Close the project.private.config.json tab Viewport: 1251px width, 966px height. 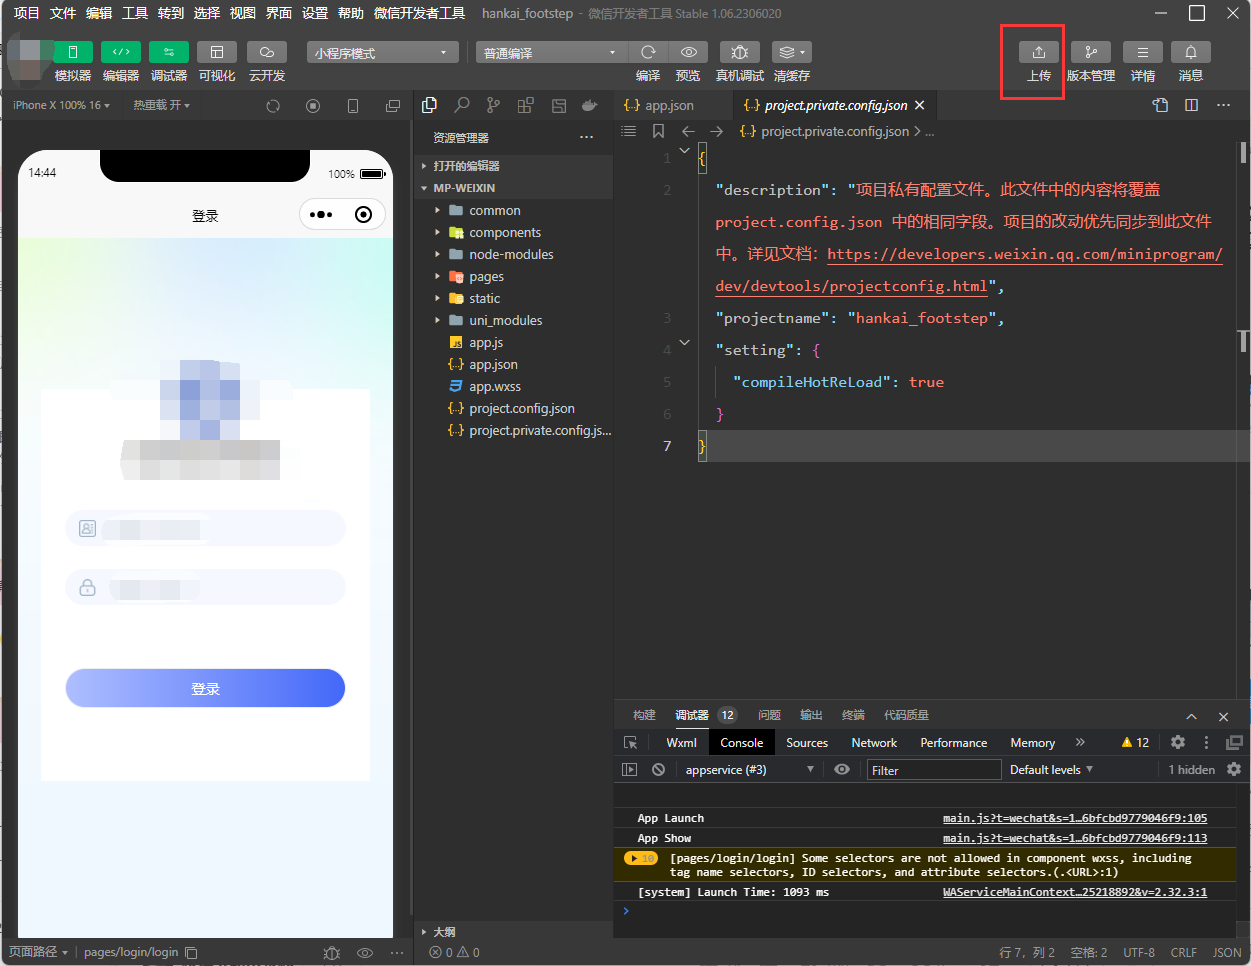point(919,105)
